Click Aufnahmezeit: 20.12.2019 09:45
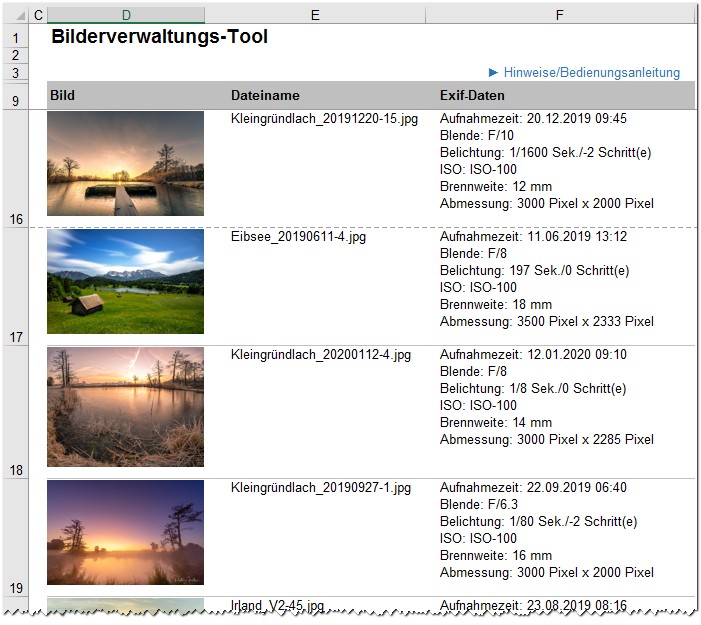Screen dimensions: 701x625 pyautogui.click(x=533, y=118)
